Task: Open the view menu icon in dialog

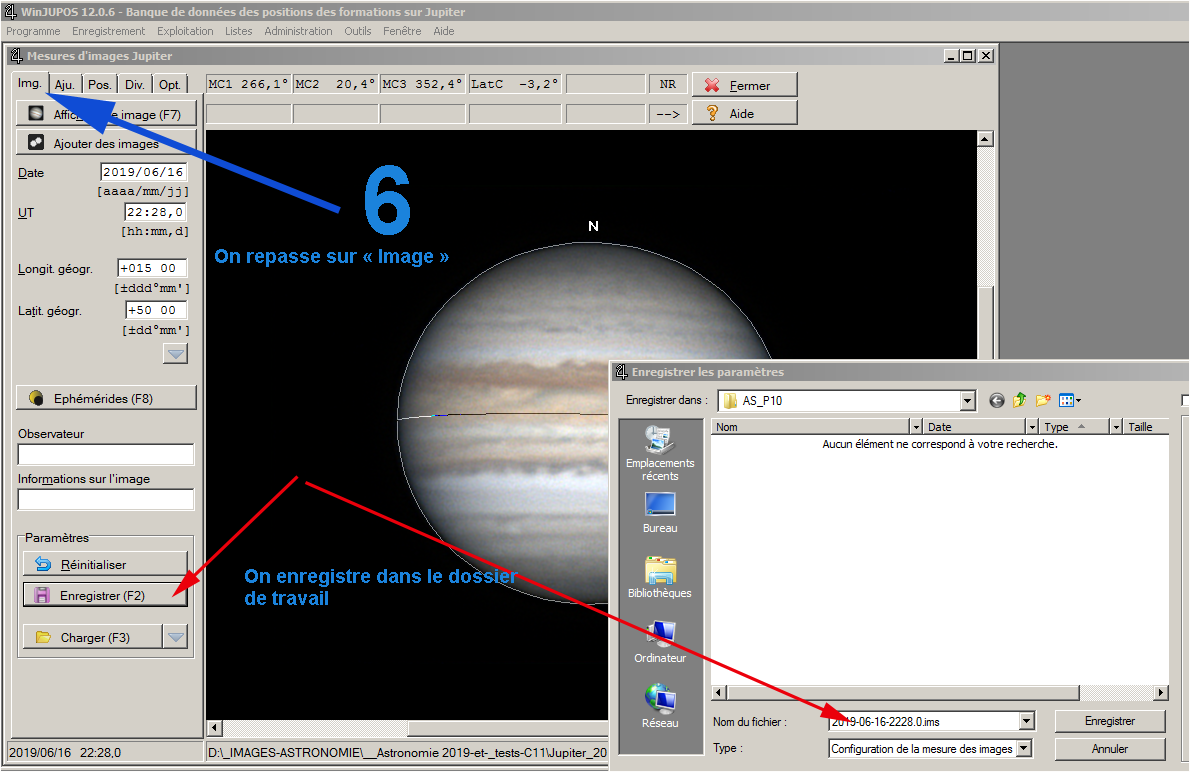Action: (1069, 400)
